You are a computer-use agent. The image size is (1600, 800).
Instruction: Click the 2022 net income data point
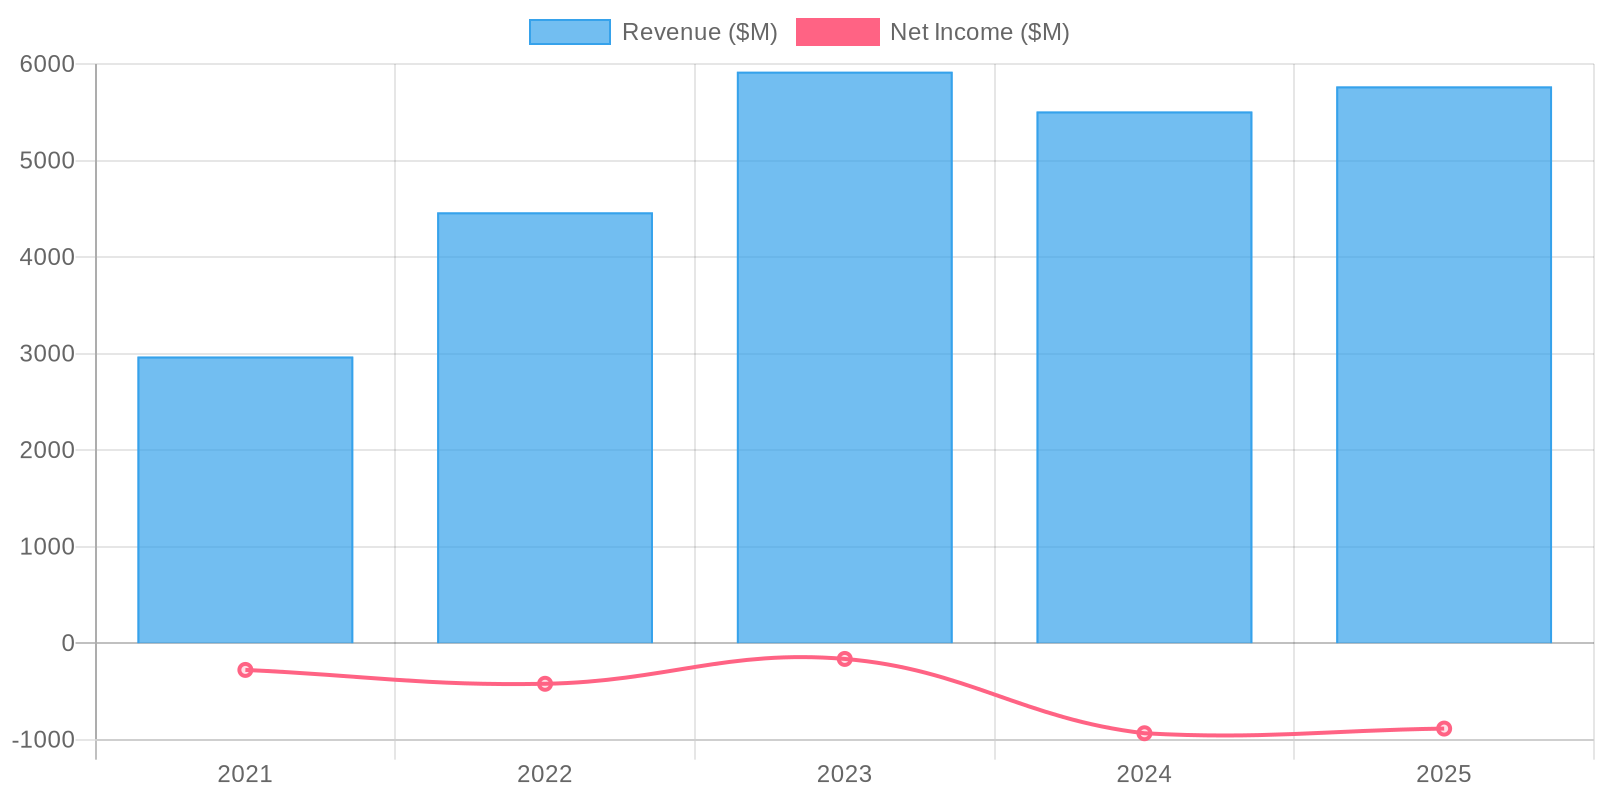point(545,684)
